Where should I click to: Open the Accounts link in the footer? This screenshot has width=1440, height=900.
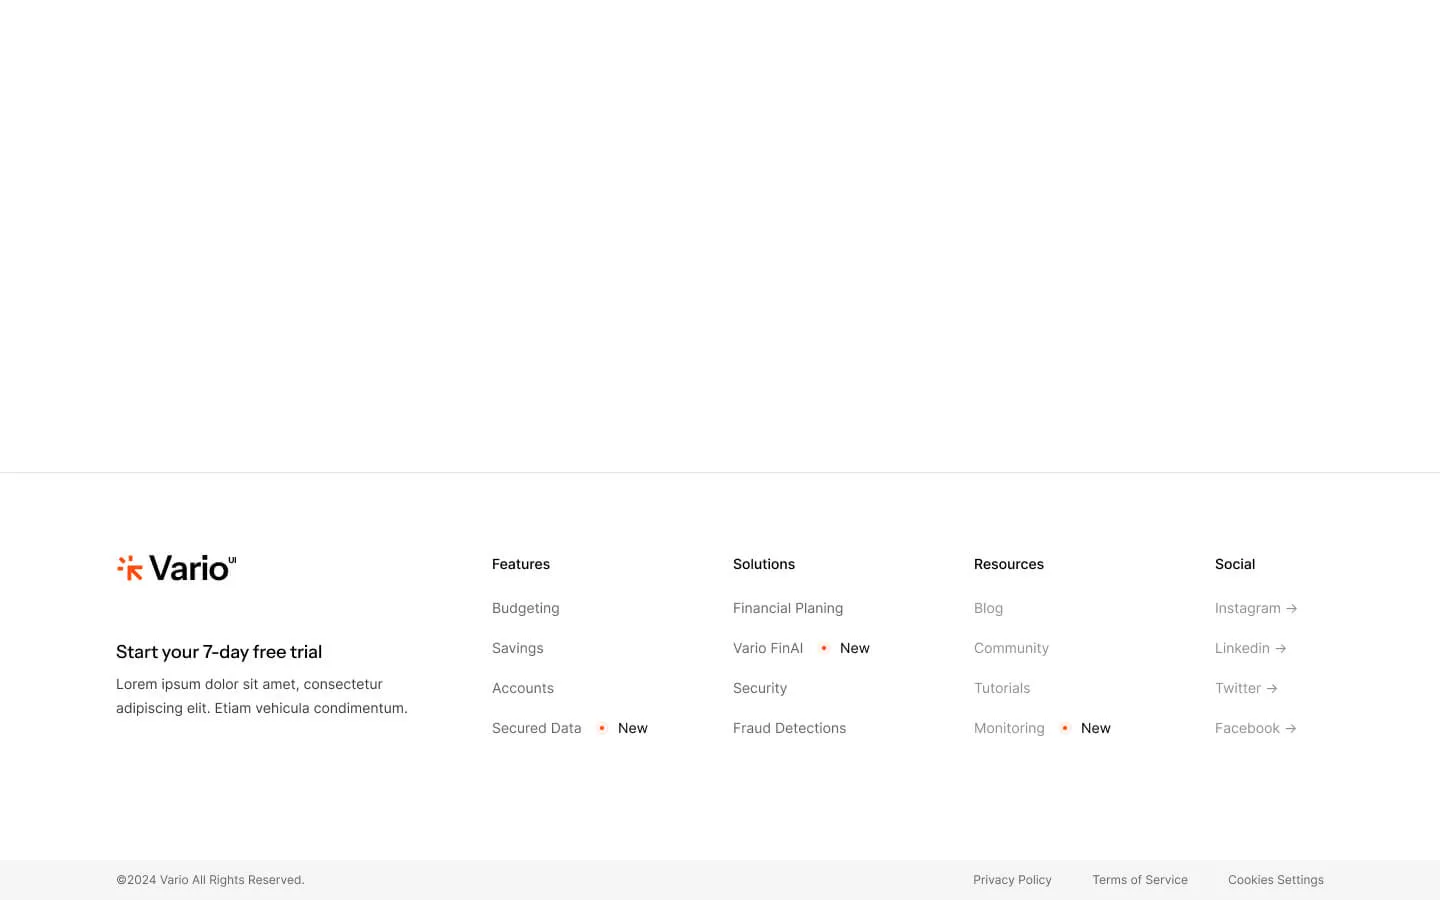(x=522, y=688)
